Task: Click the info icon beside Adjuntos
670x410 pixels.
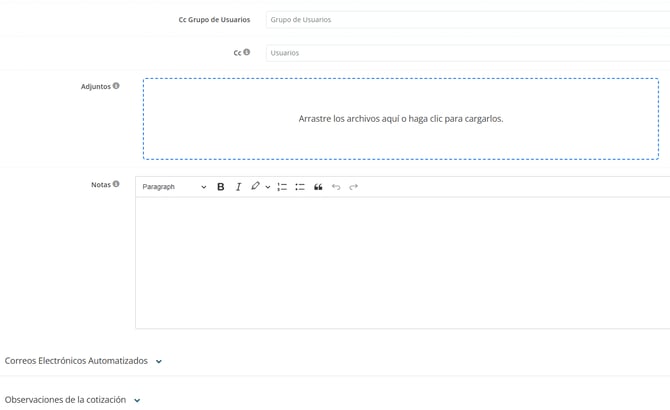Action: click(x=116, y=86)
